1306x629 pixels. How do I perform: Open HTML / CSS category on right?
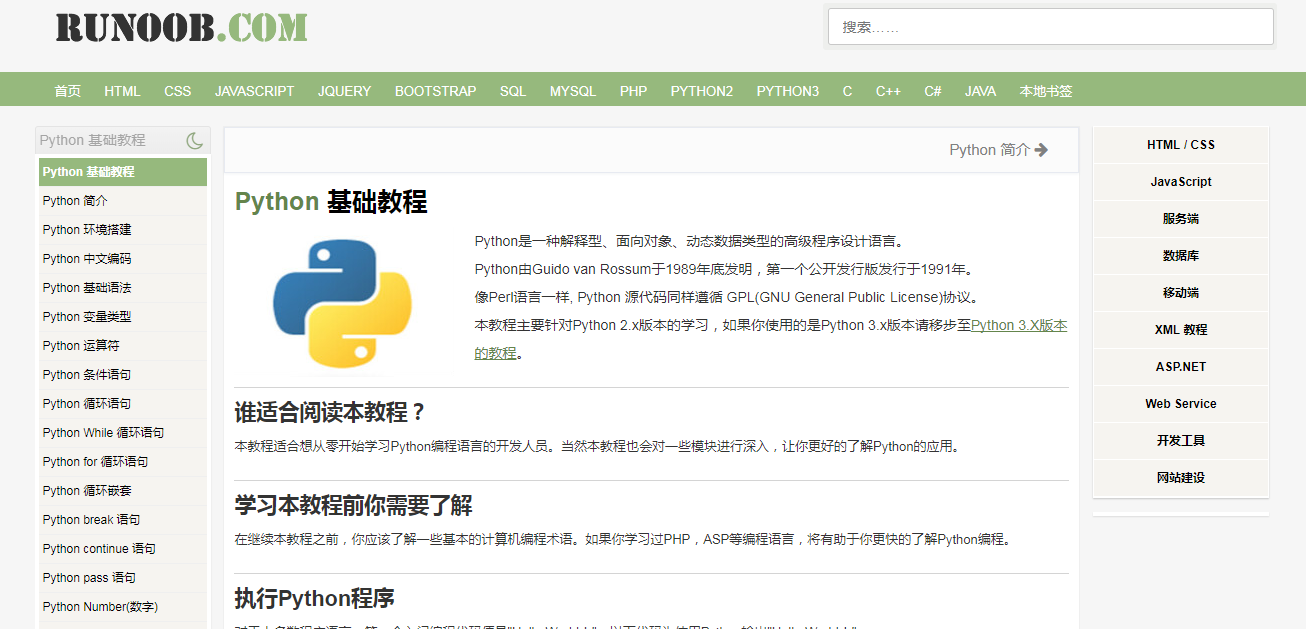click(1181, 145)
